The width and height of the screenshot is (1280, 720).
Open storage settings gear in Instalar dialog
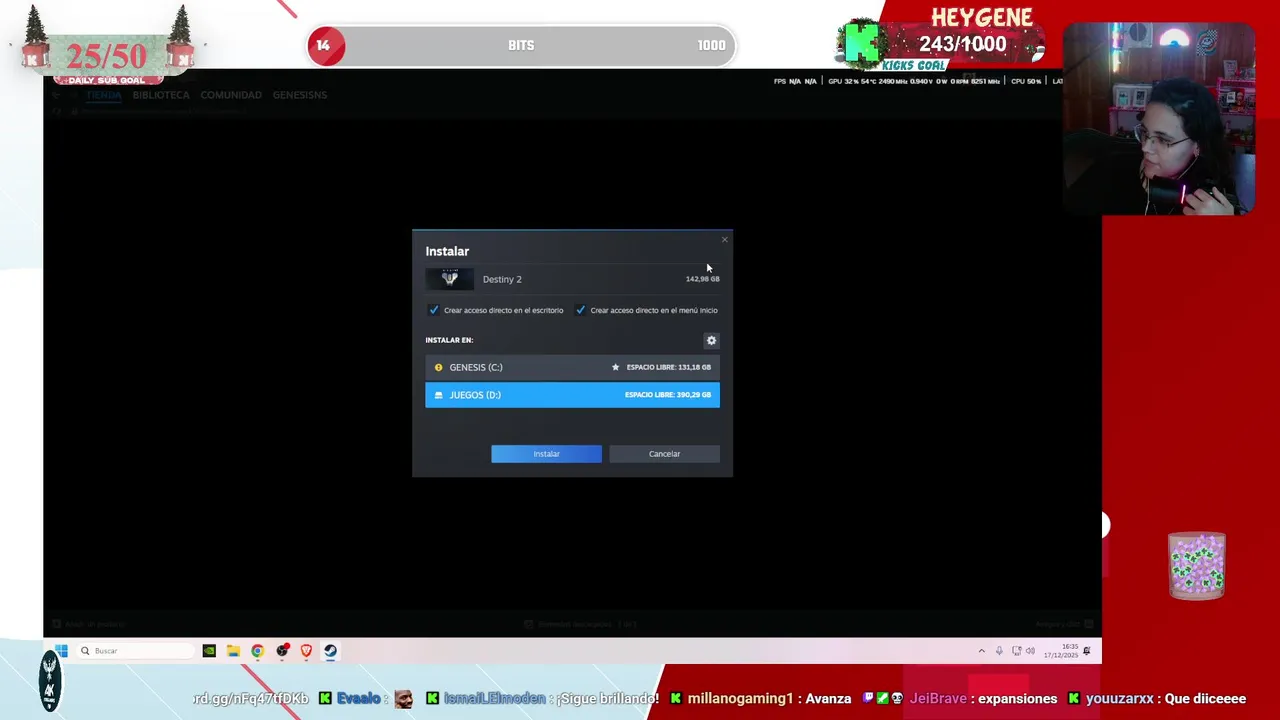click(x=711, y=340)
